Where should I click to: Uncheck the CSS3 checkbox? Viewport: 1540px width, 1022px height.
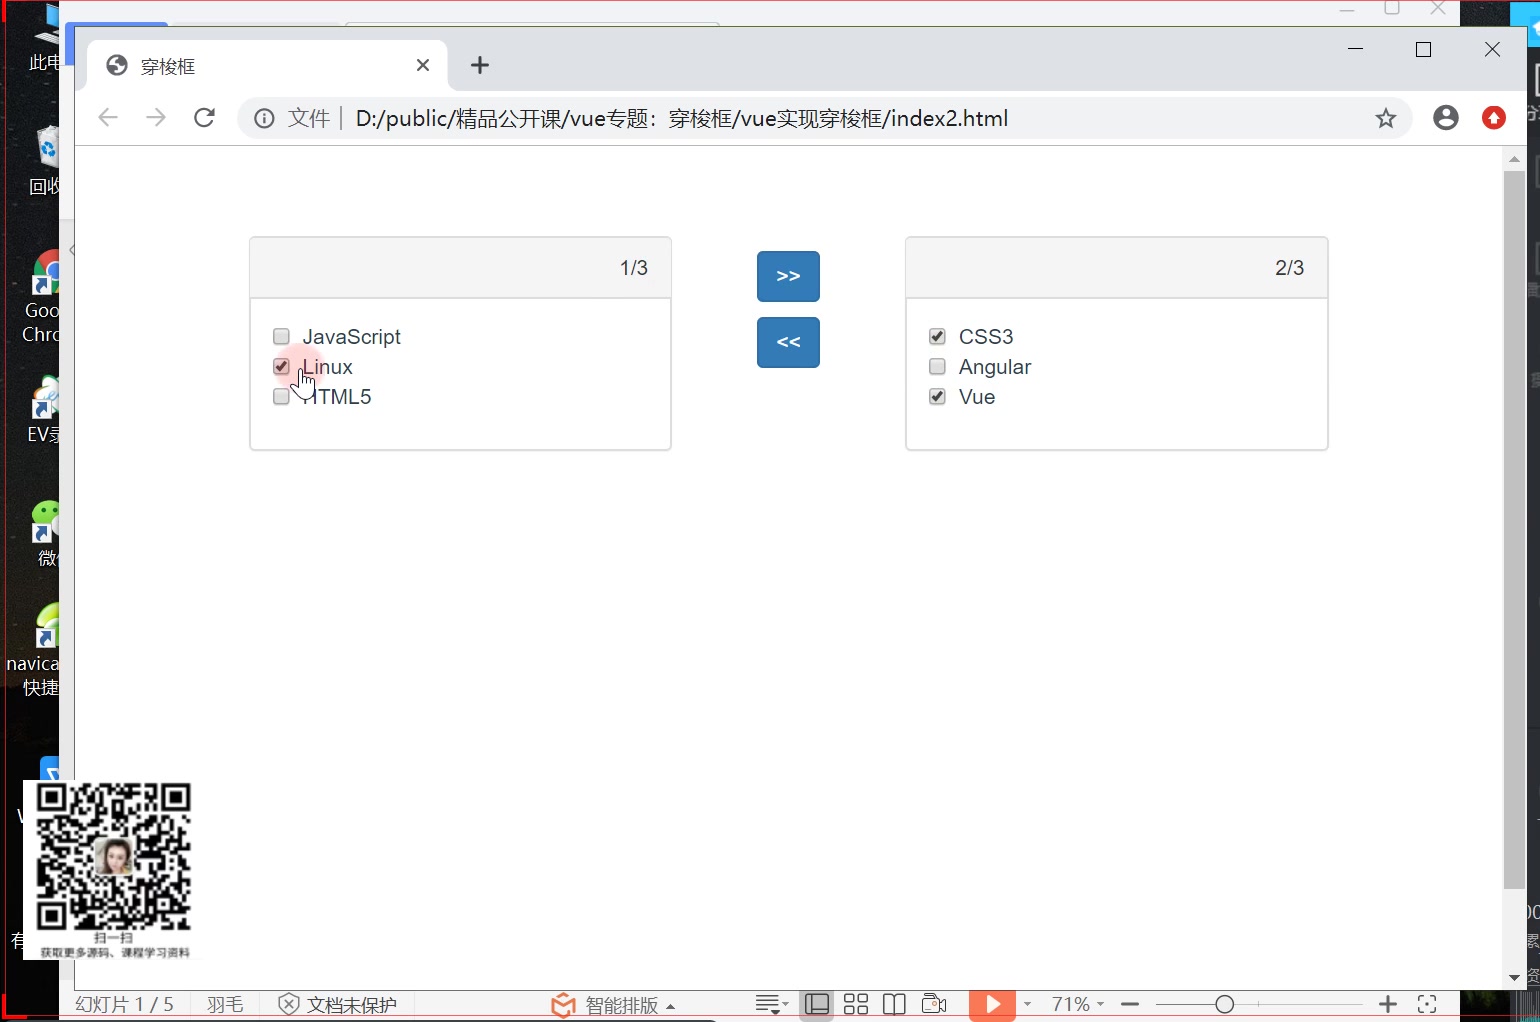(x=937, y=337)
